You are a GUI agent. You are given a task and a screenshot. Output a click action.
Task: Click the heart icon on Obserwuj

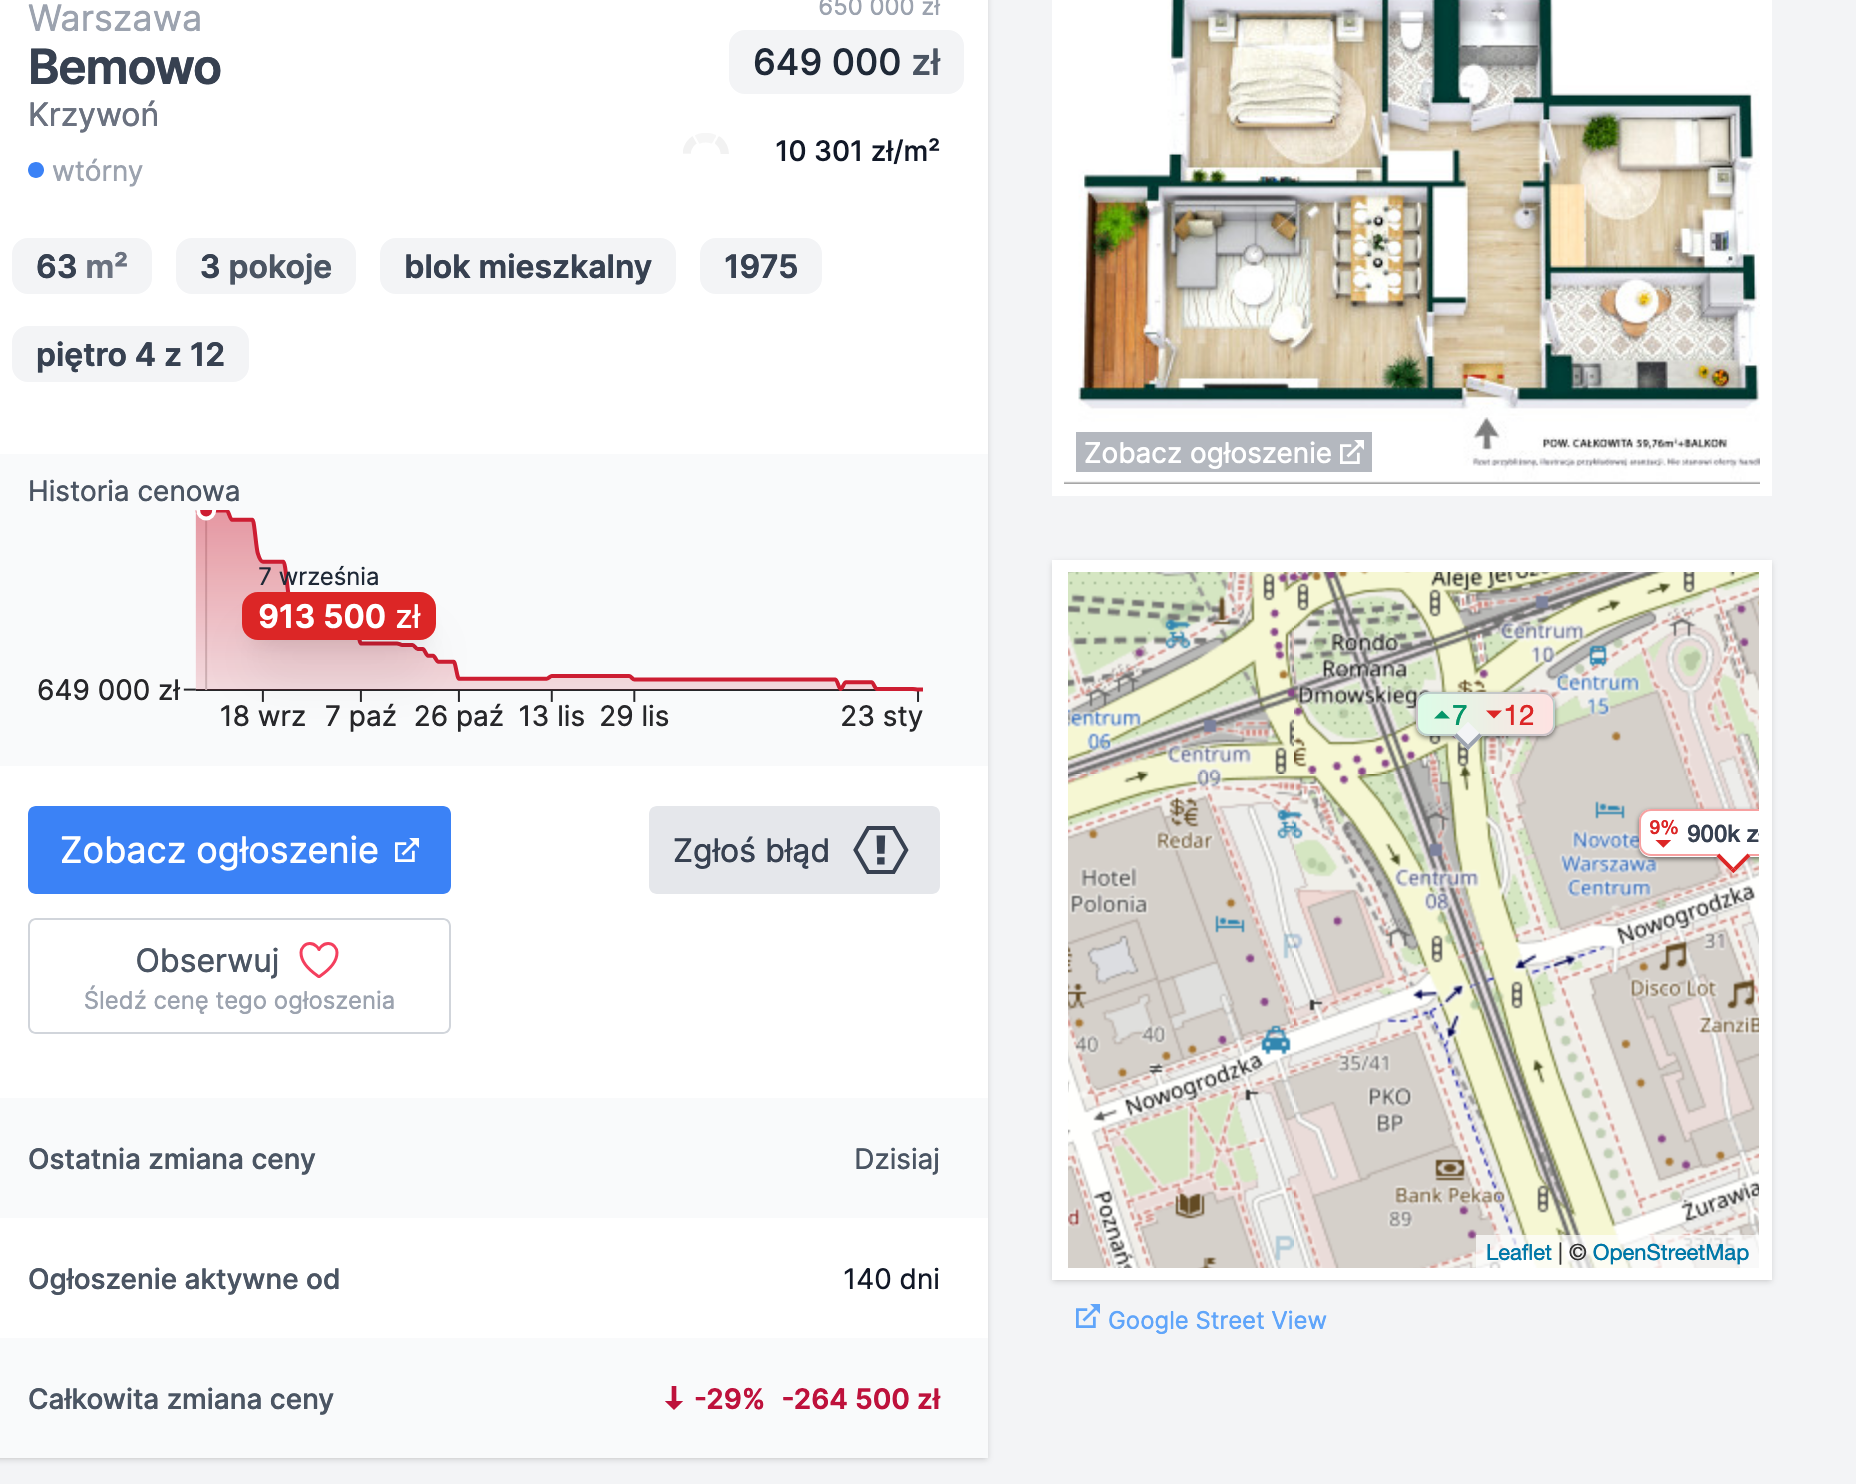point(319,960)
